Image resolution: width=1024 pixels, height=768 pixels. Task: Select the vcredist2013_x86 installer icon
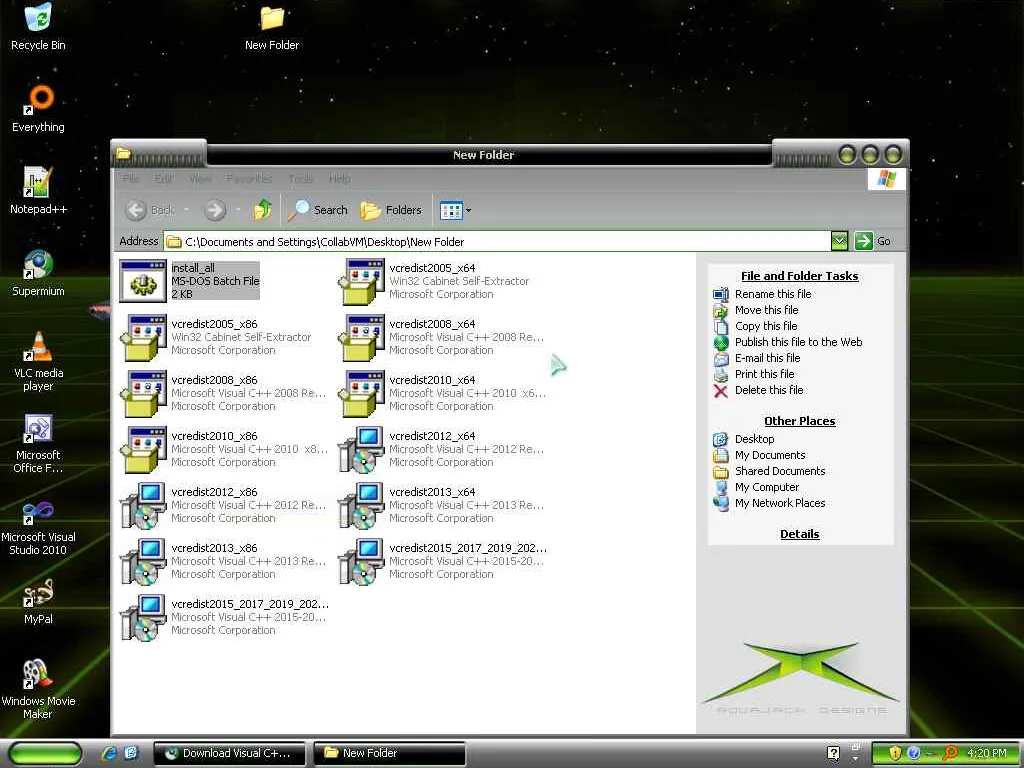point(143,562)
